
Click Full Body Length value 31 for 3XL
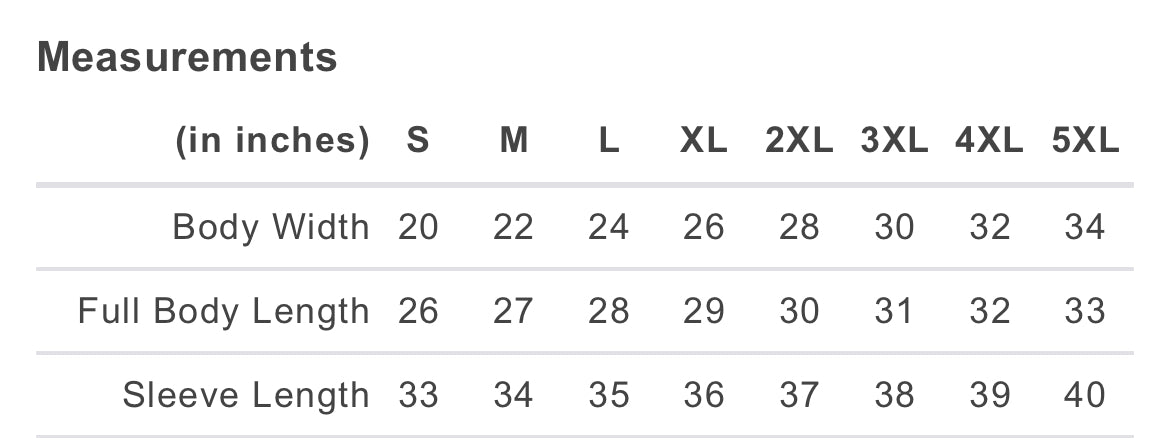[894, 311]
